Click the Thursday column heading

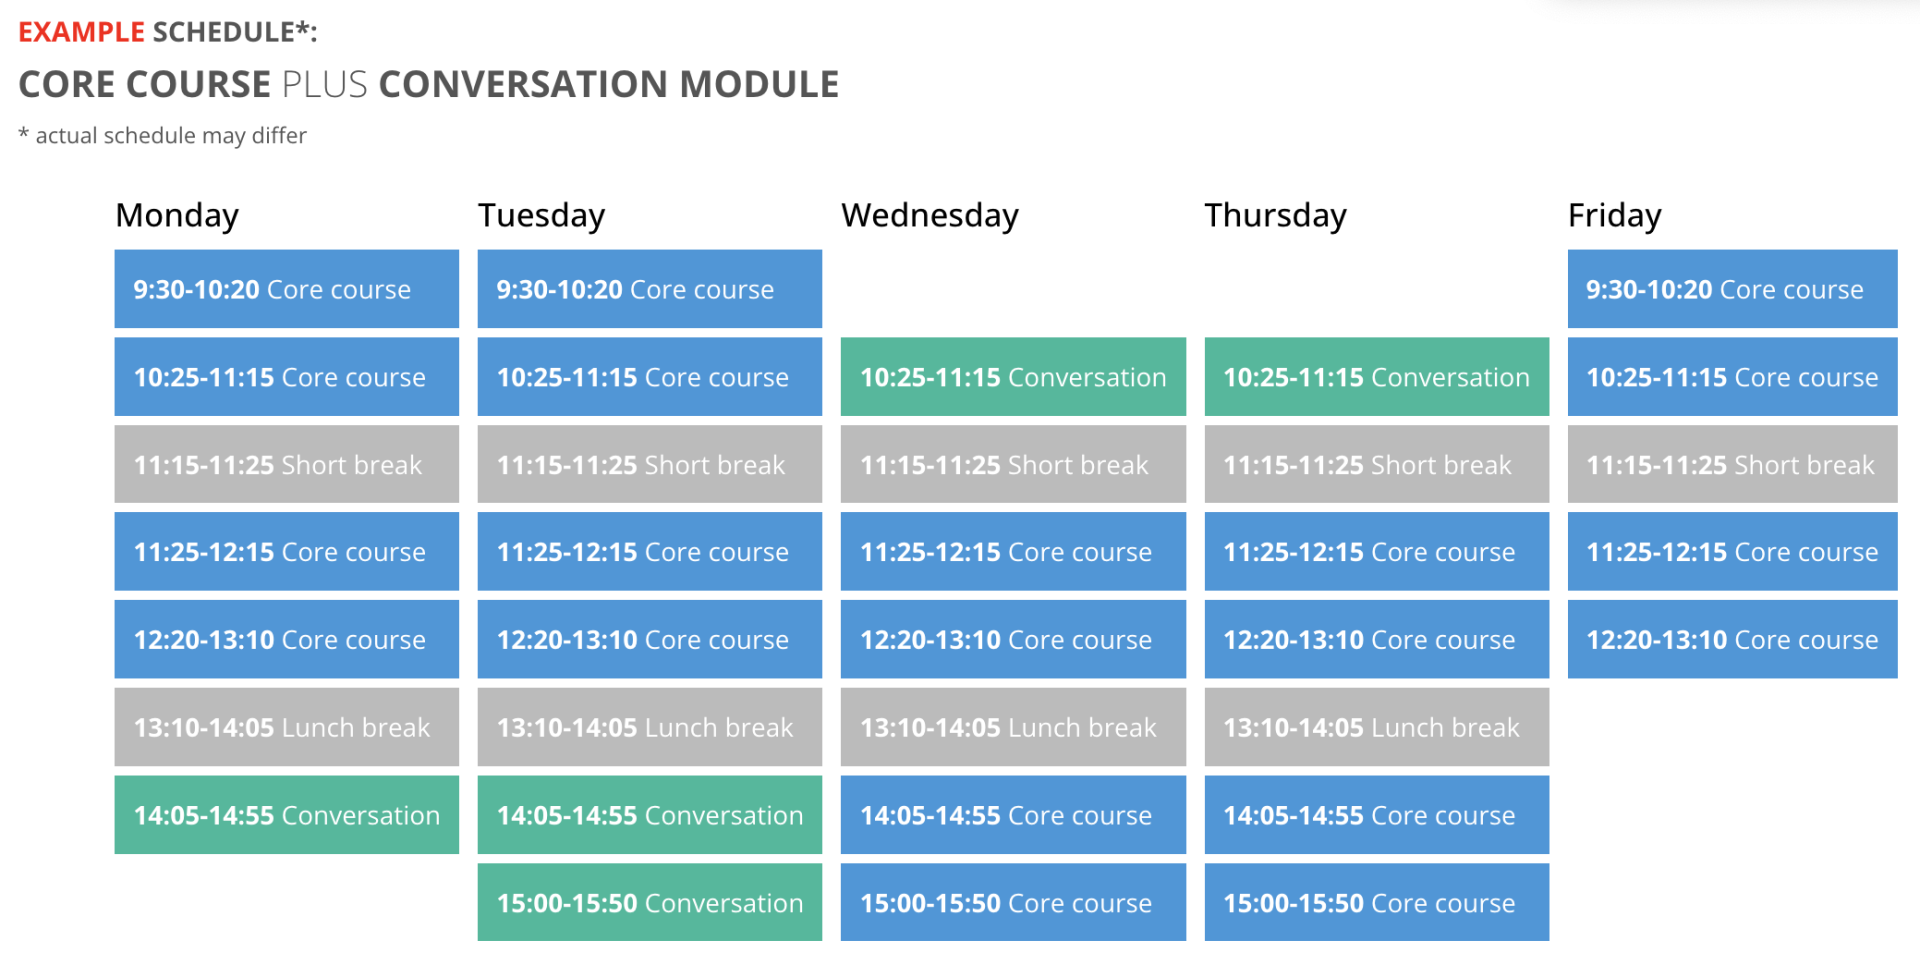(1275, 216)
